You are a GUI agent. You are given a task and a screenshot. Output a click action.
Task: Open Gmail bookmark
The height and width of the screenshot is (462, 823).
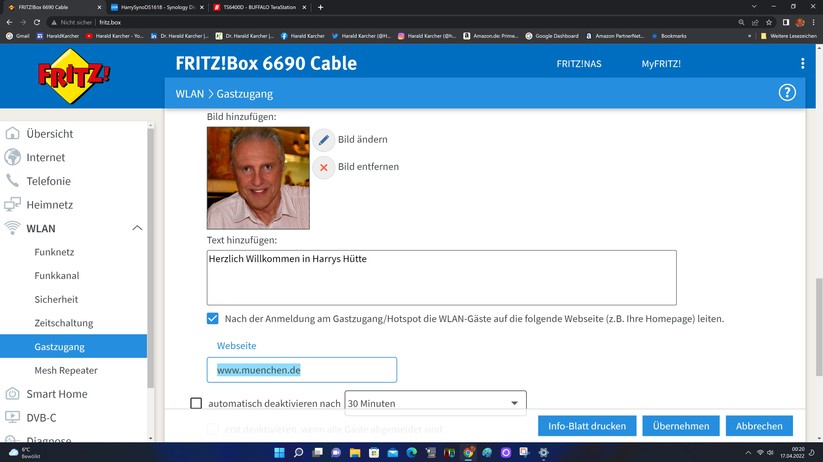click(18, 36)
